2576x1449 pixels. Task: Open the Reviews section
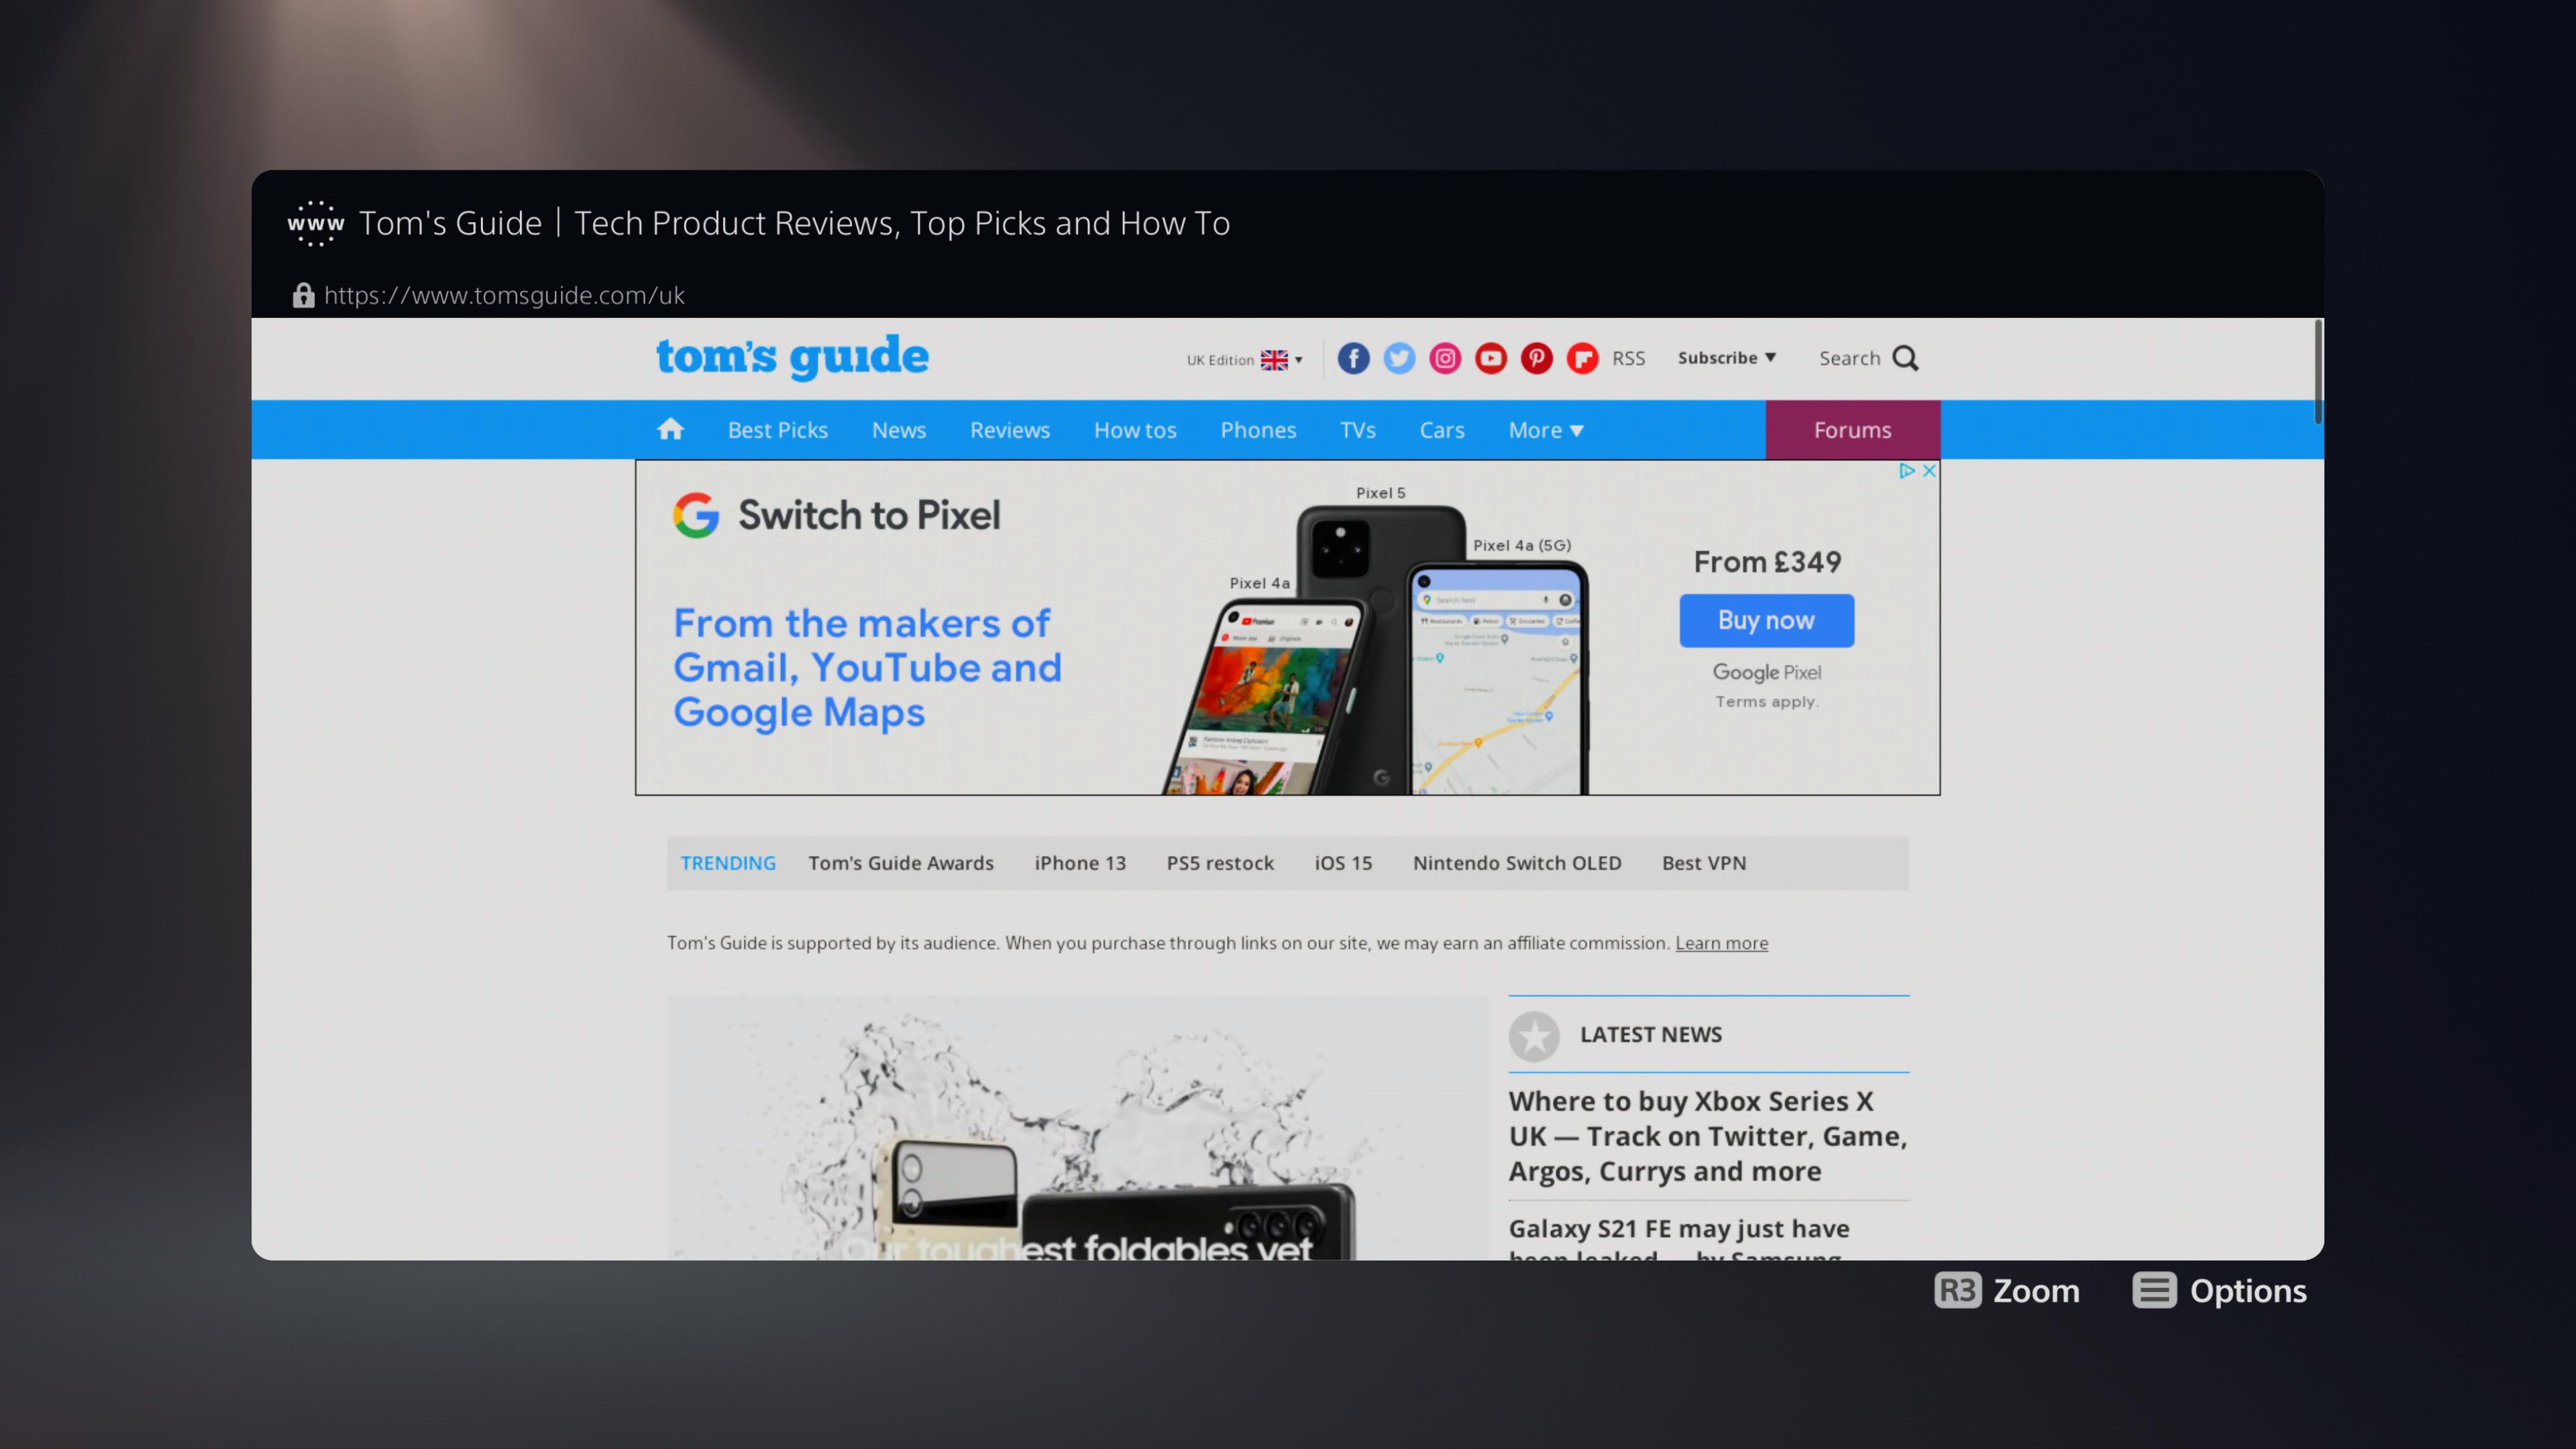[x=1010, y=430]
